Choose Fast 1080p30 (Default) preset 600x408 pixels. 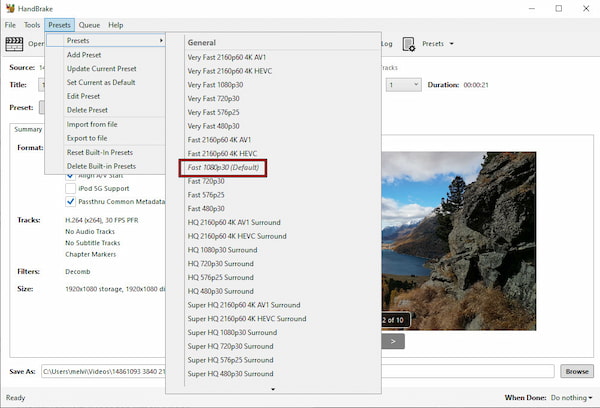[223, 168]
